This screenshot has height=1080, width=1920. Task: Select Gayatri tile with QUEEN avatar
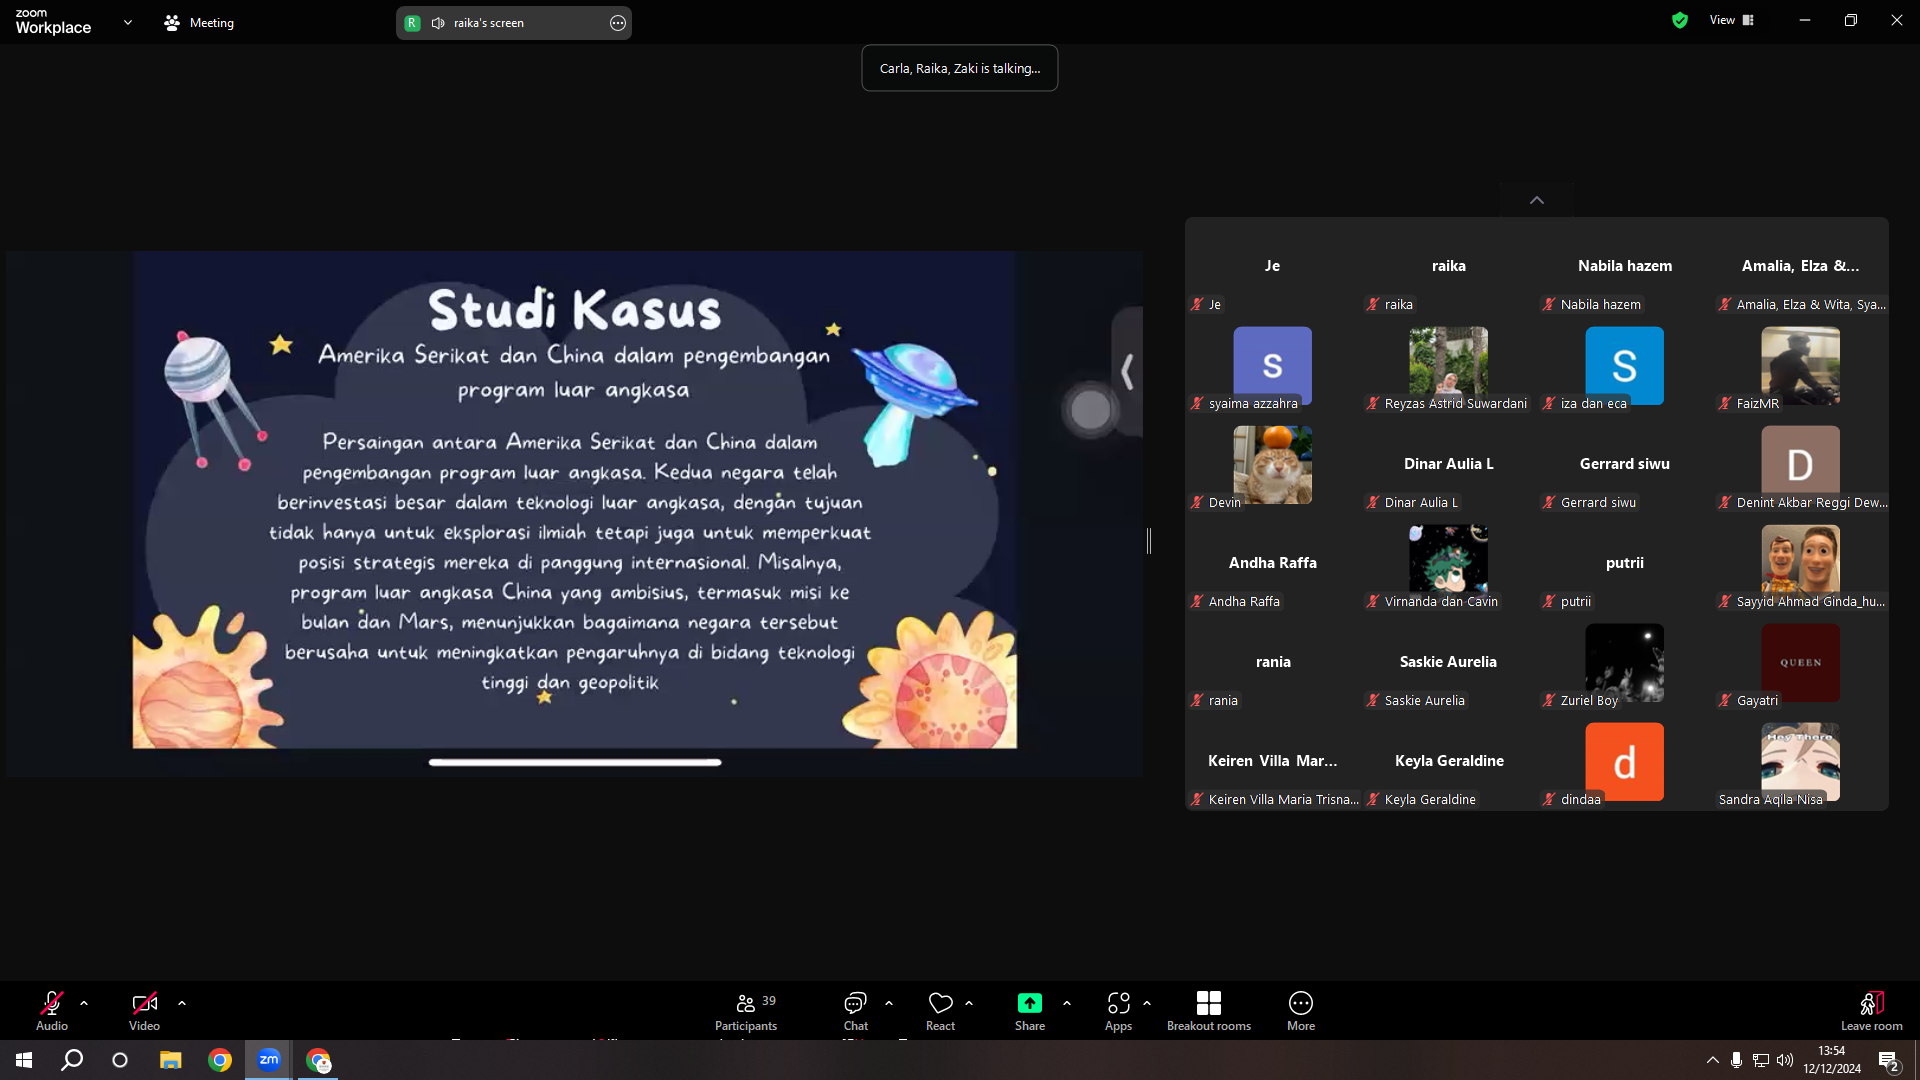pyautogui.click(x=1800, y=662)
